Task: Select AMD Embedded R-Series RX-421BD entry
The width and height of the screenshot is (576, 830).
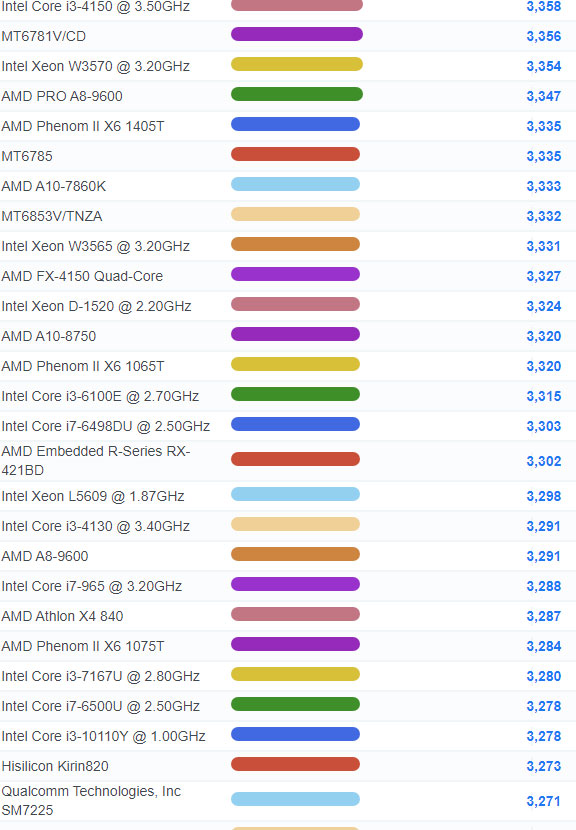Action: coord(96,461)
